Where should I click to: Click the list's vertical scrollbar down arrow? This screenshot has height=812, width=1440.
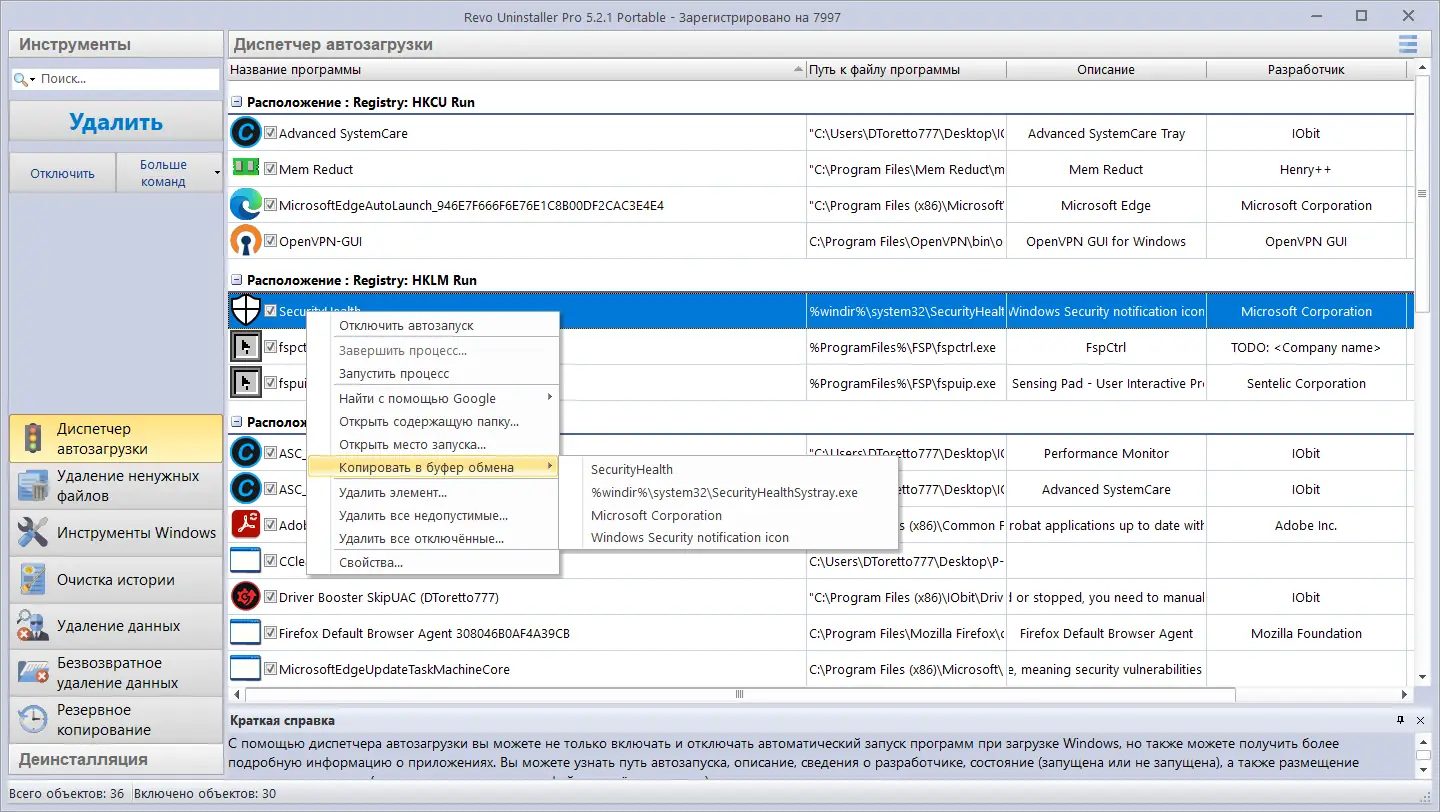(x=1424, y=677)
